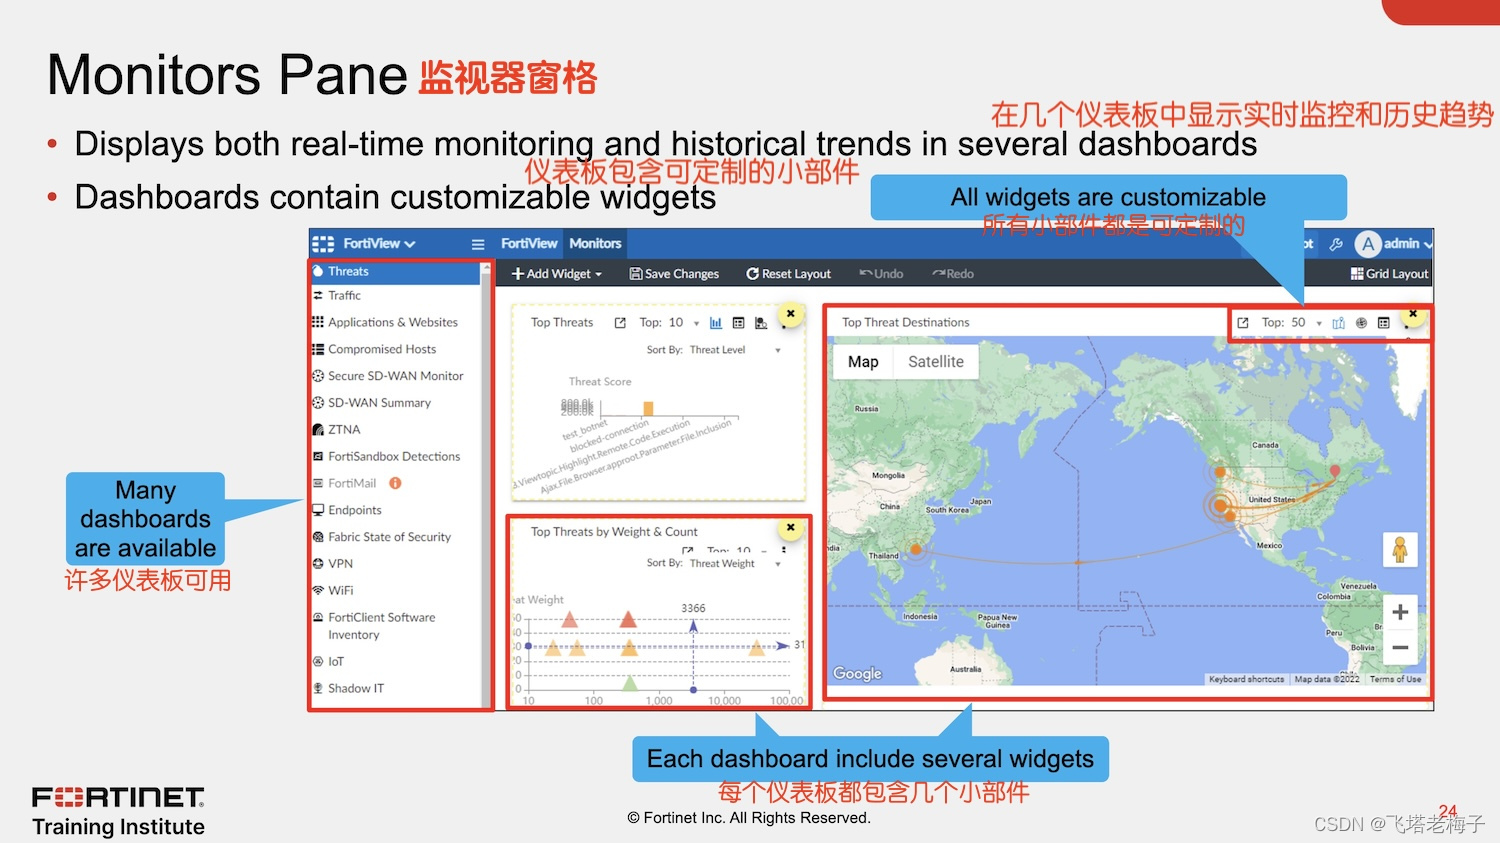Viewport: 1500px width, 843px height.
Task: Switch map to Satellite view
Action: coord(936,362)
